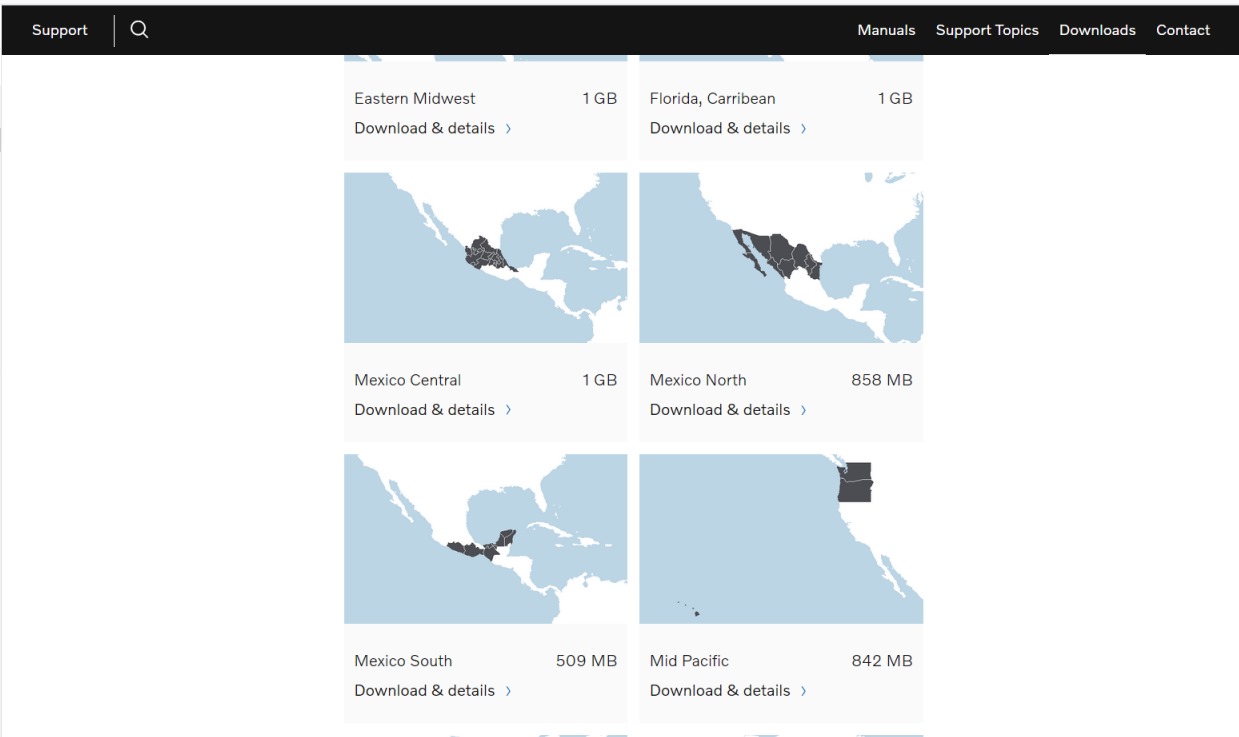
Task: Click the Mexico Central title text
Action: [408, 380]
